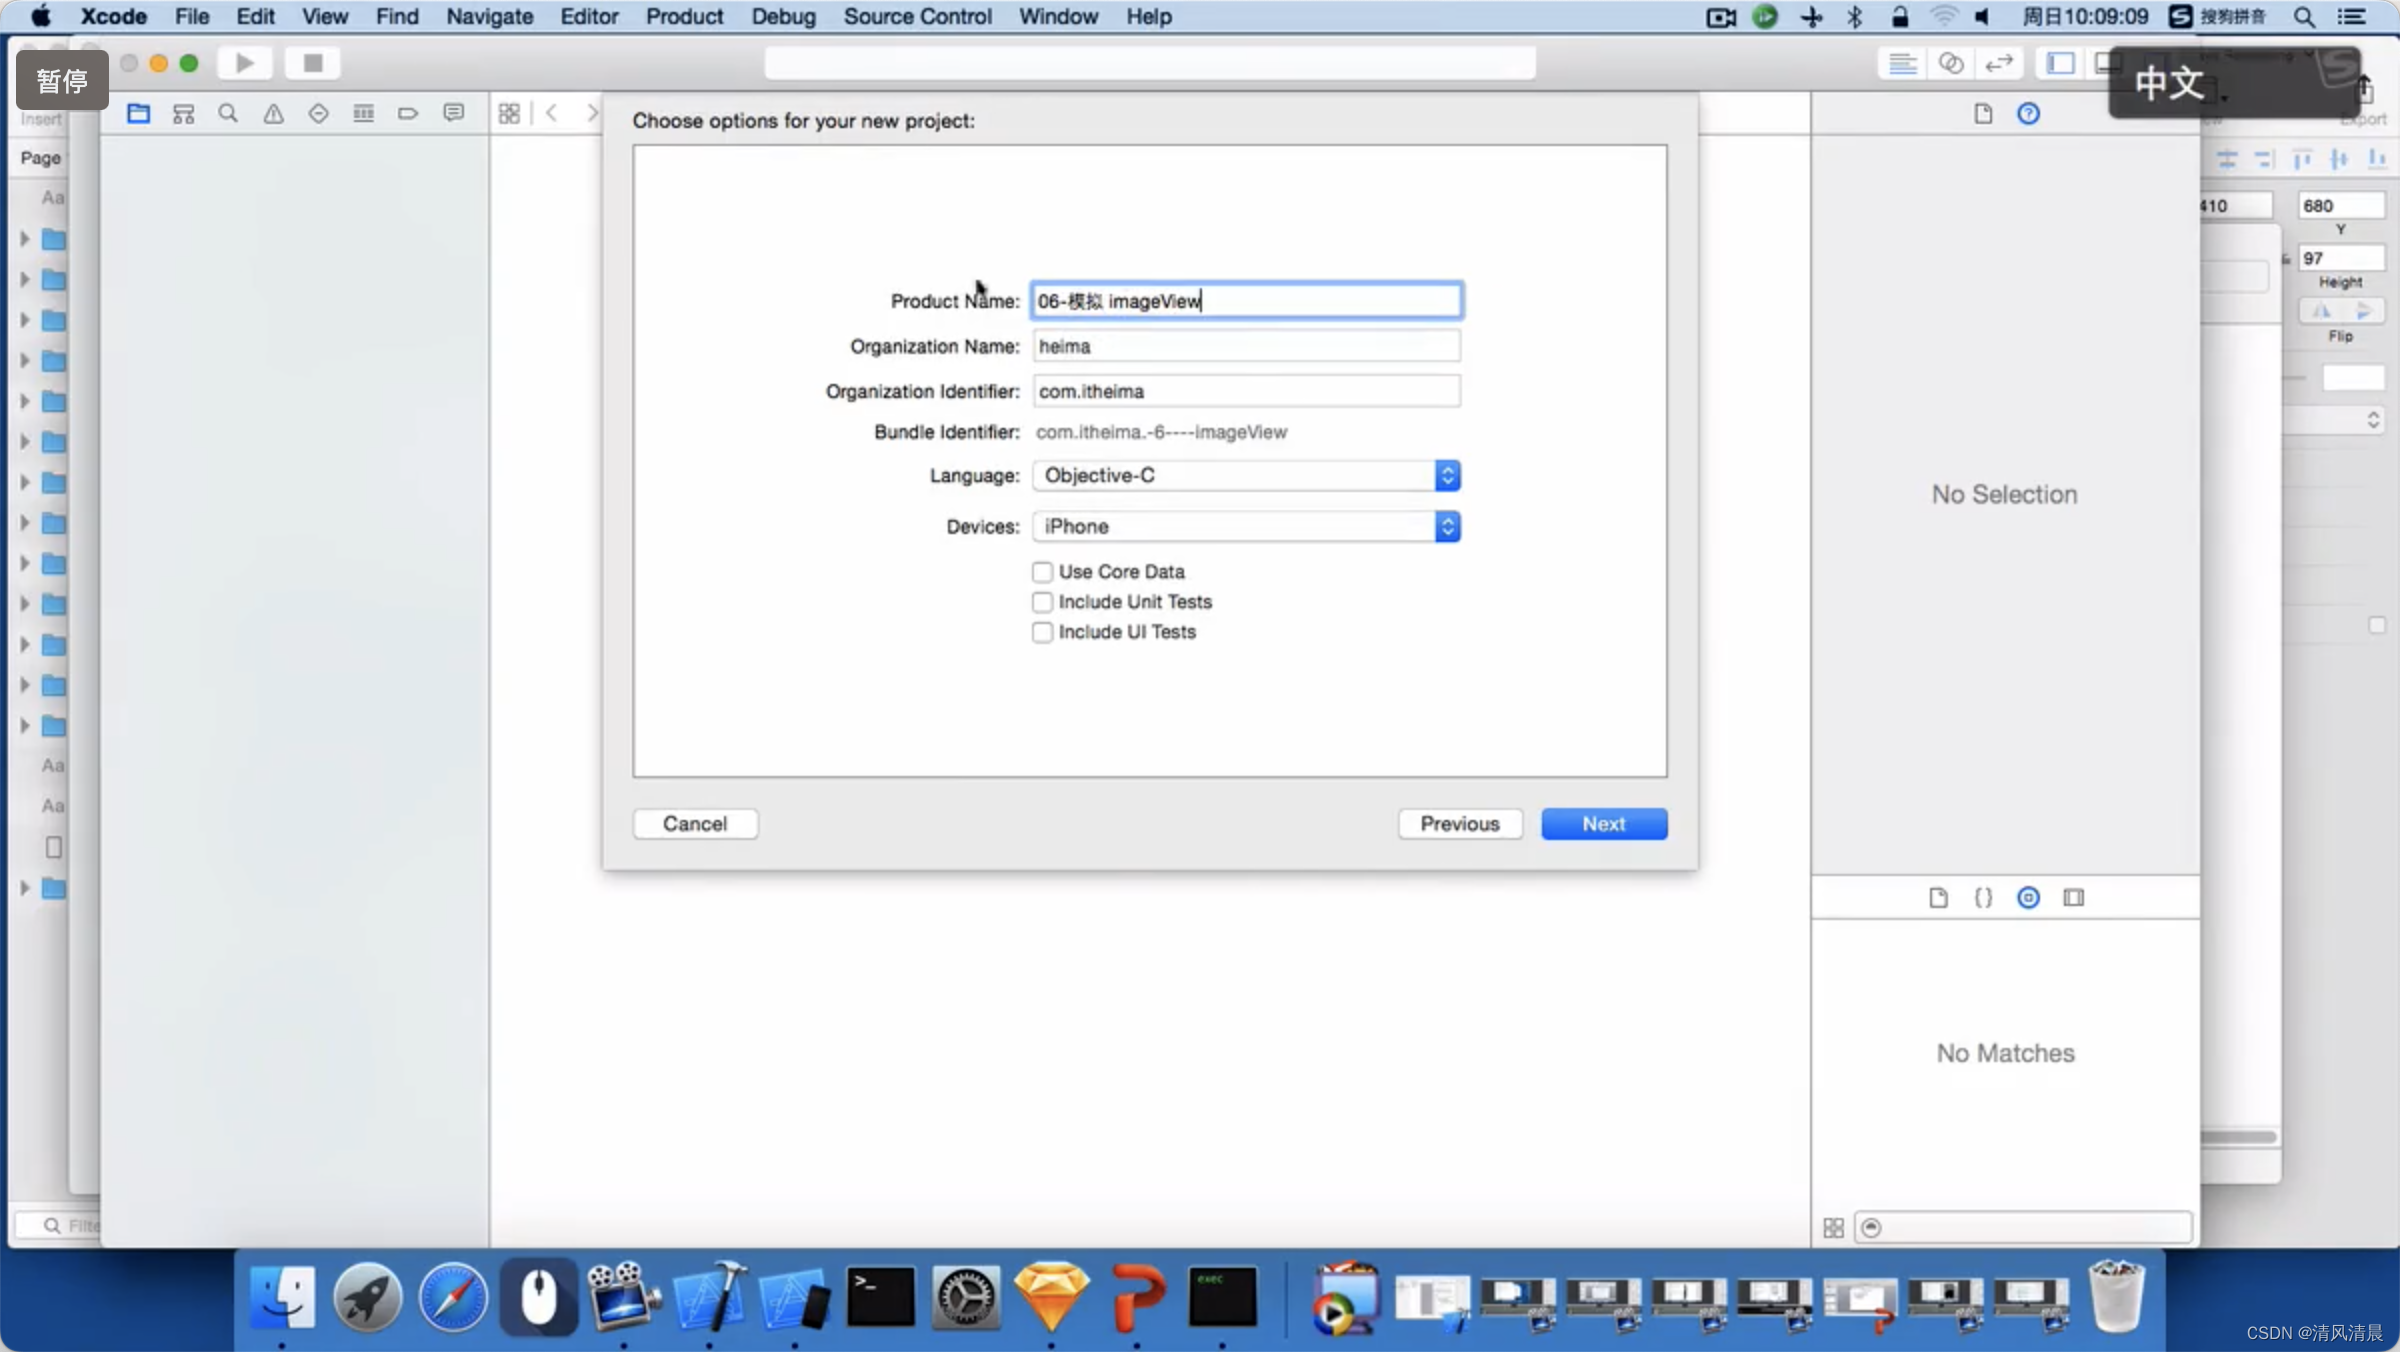This screenshot has width=2400, height=1352.
Task: Expand the first folder in background sidebar
Action: 25,239
